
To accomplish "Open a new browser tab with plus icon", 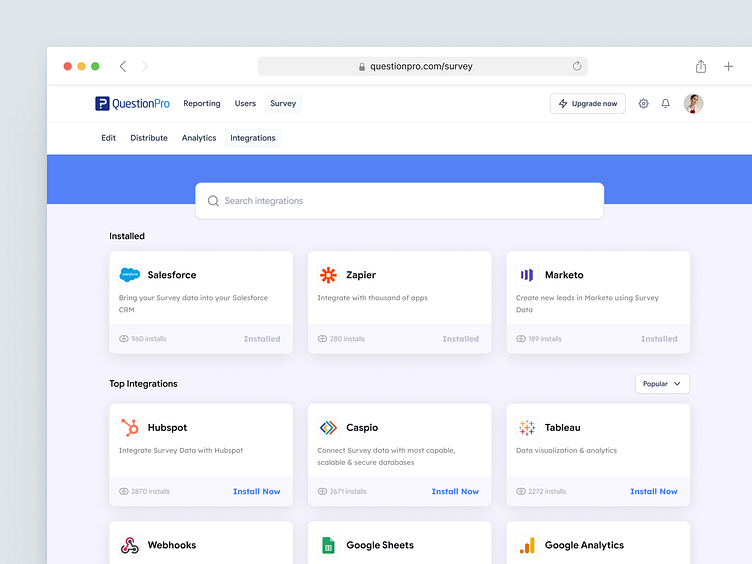I will point(728,66).
